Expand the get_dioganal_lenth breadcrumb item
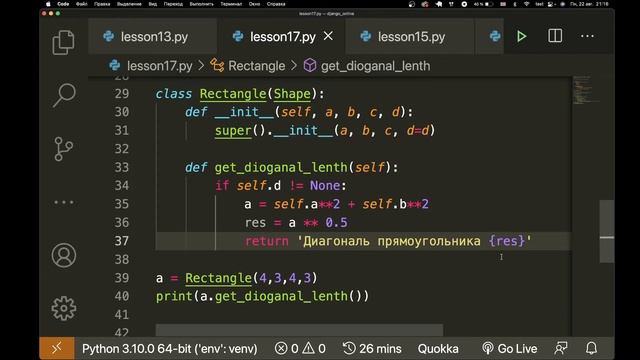The image size is (640, 360). point(367,66)
